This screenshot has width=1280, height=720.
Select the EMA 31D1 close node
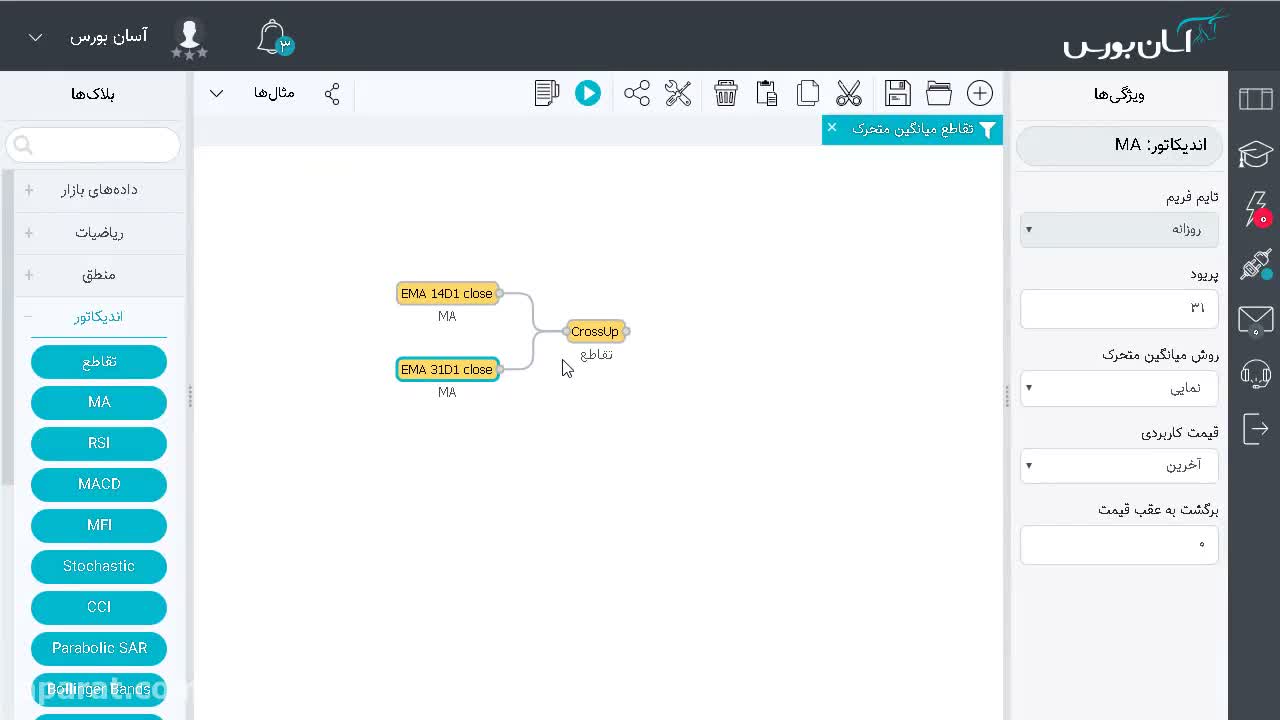447,369
